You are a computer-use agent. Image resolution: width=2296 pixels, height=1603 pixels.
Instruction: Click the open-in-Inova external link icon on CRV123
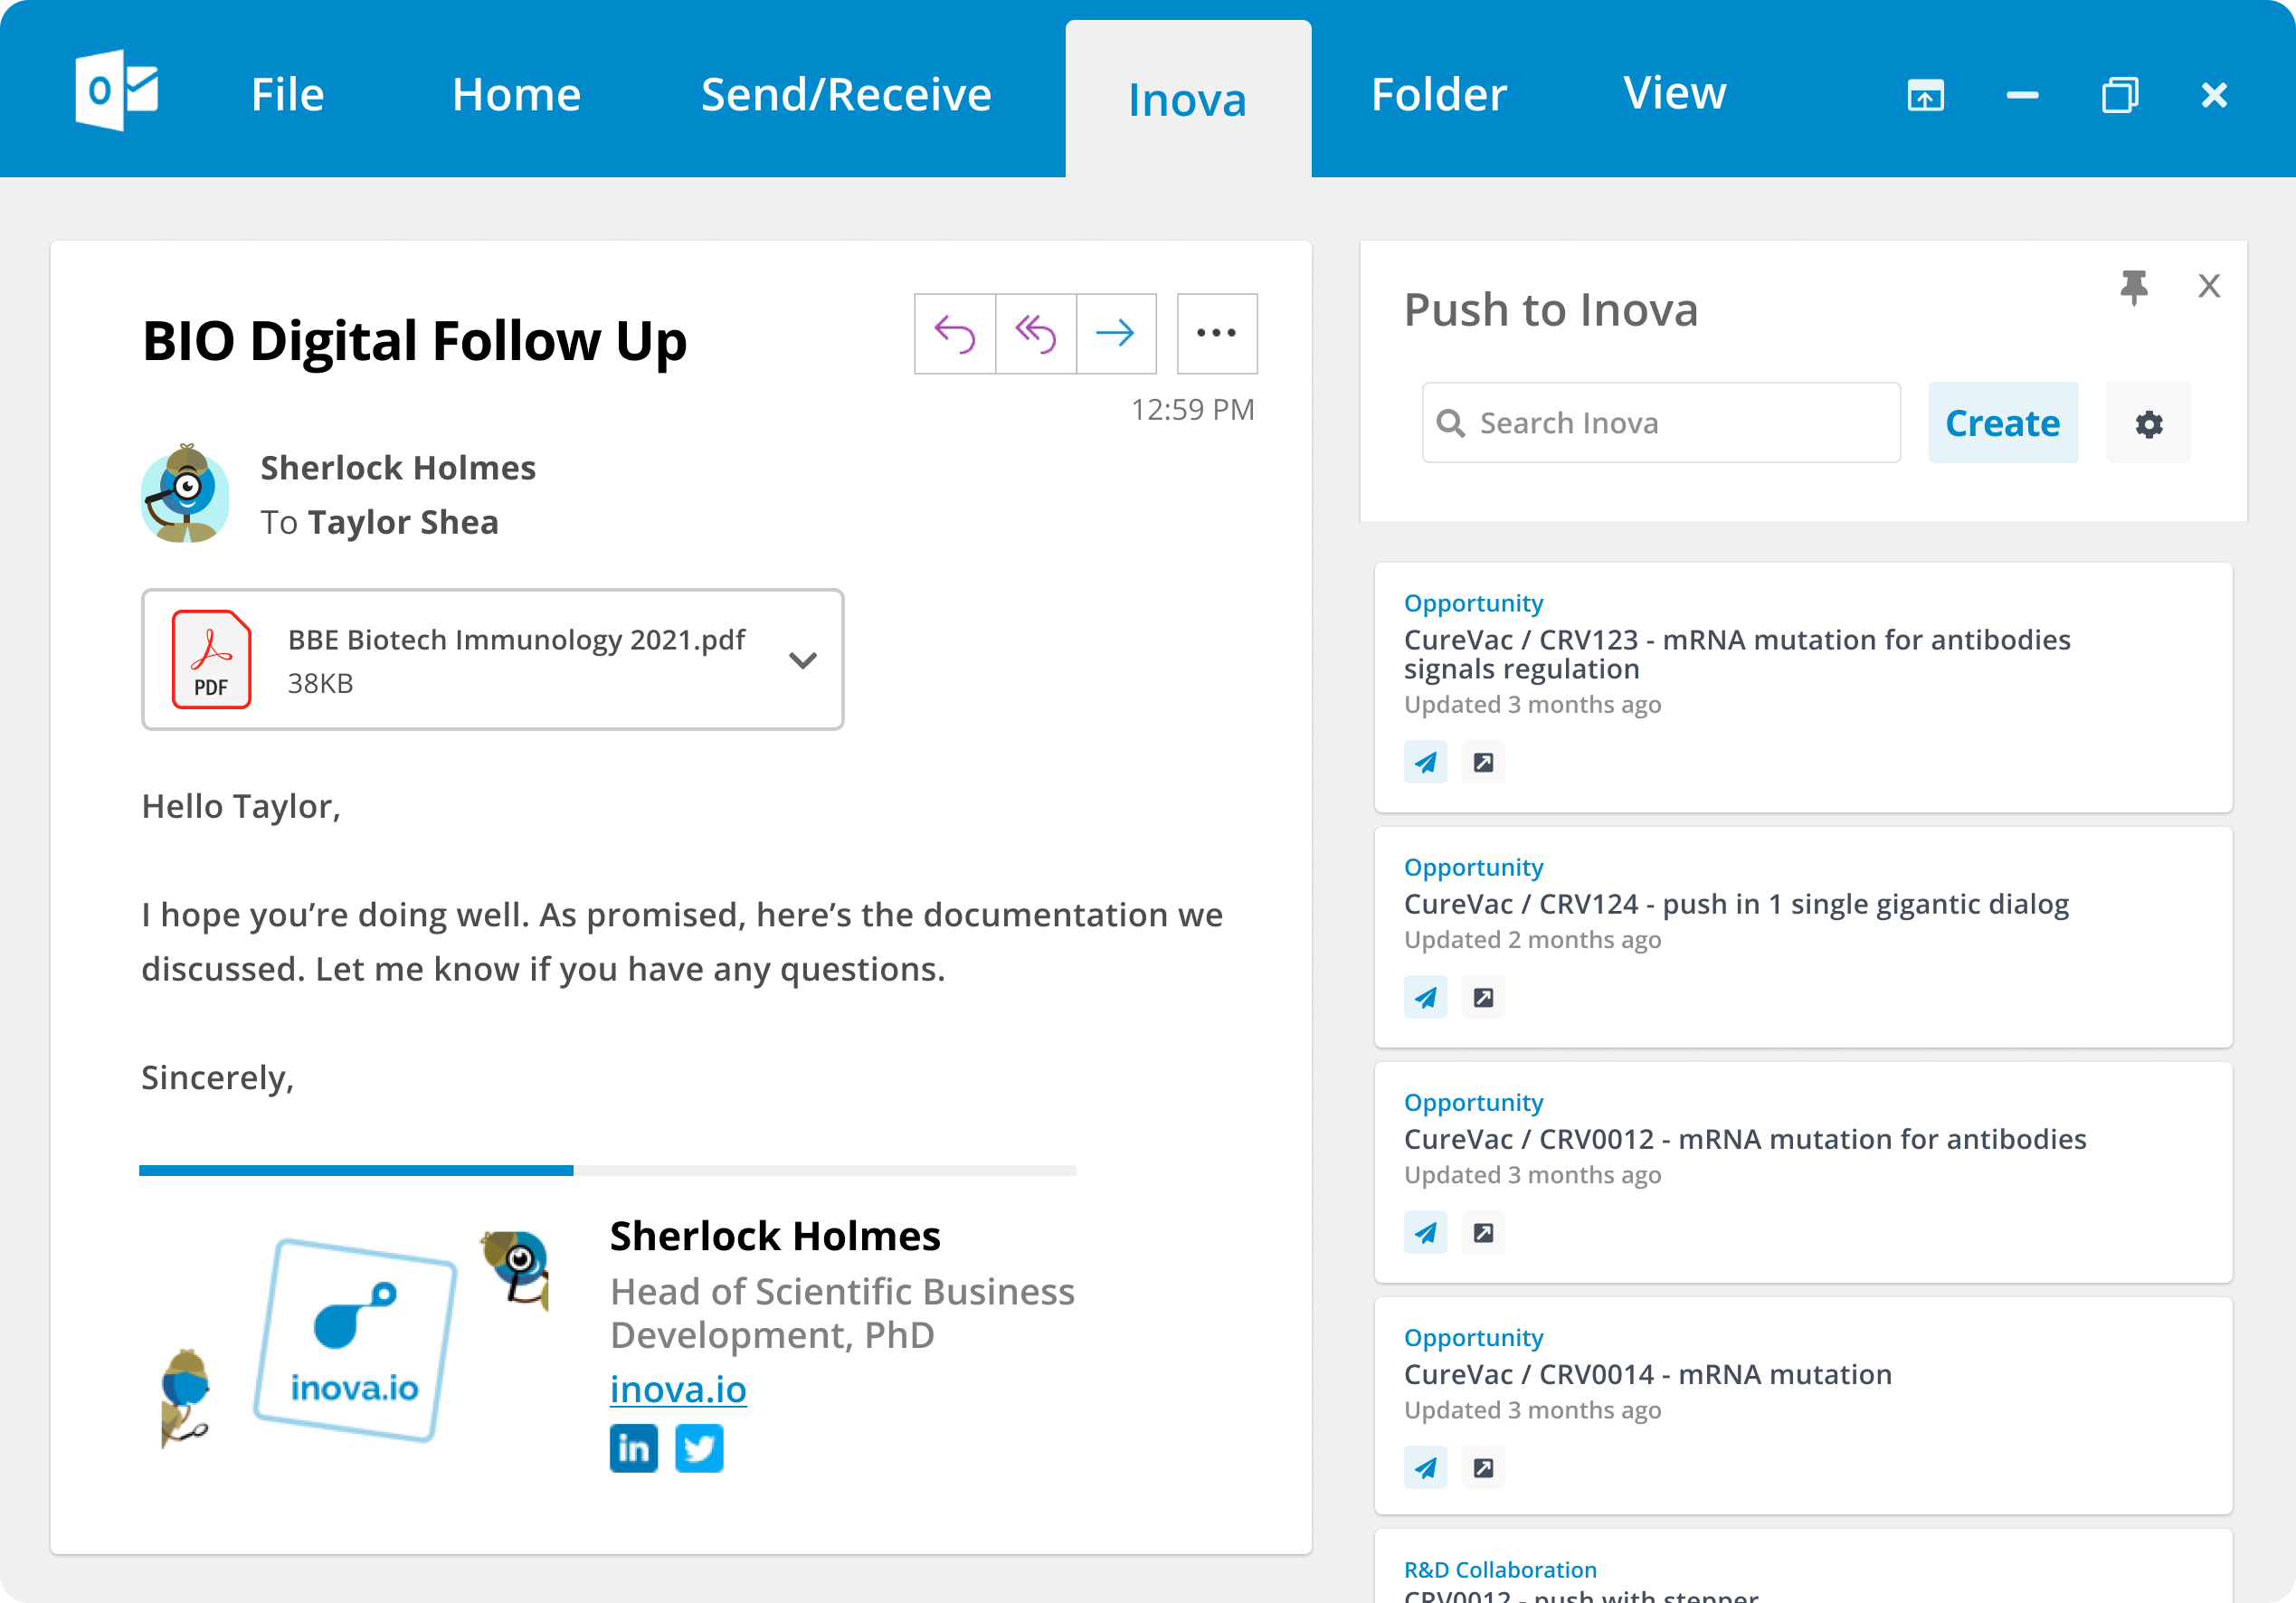[1483, 763]
